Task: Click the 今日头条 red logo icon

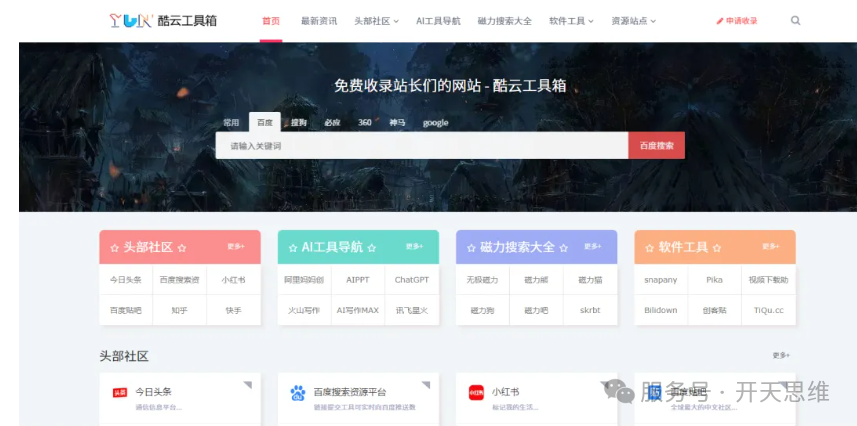Action: 120,392
